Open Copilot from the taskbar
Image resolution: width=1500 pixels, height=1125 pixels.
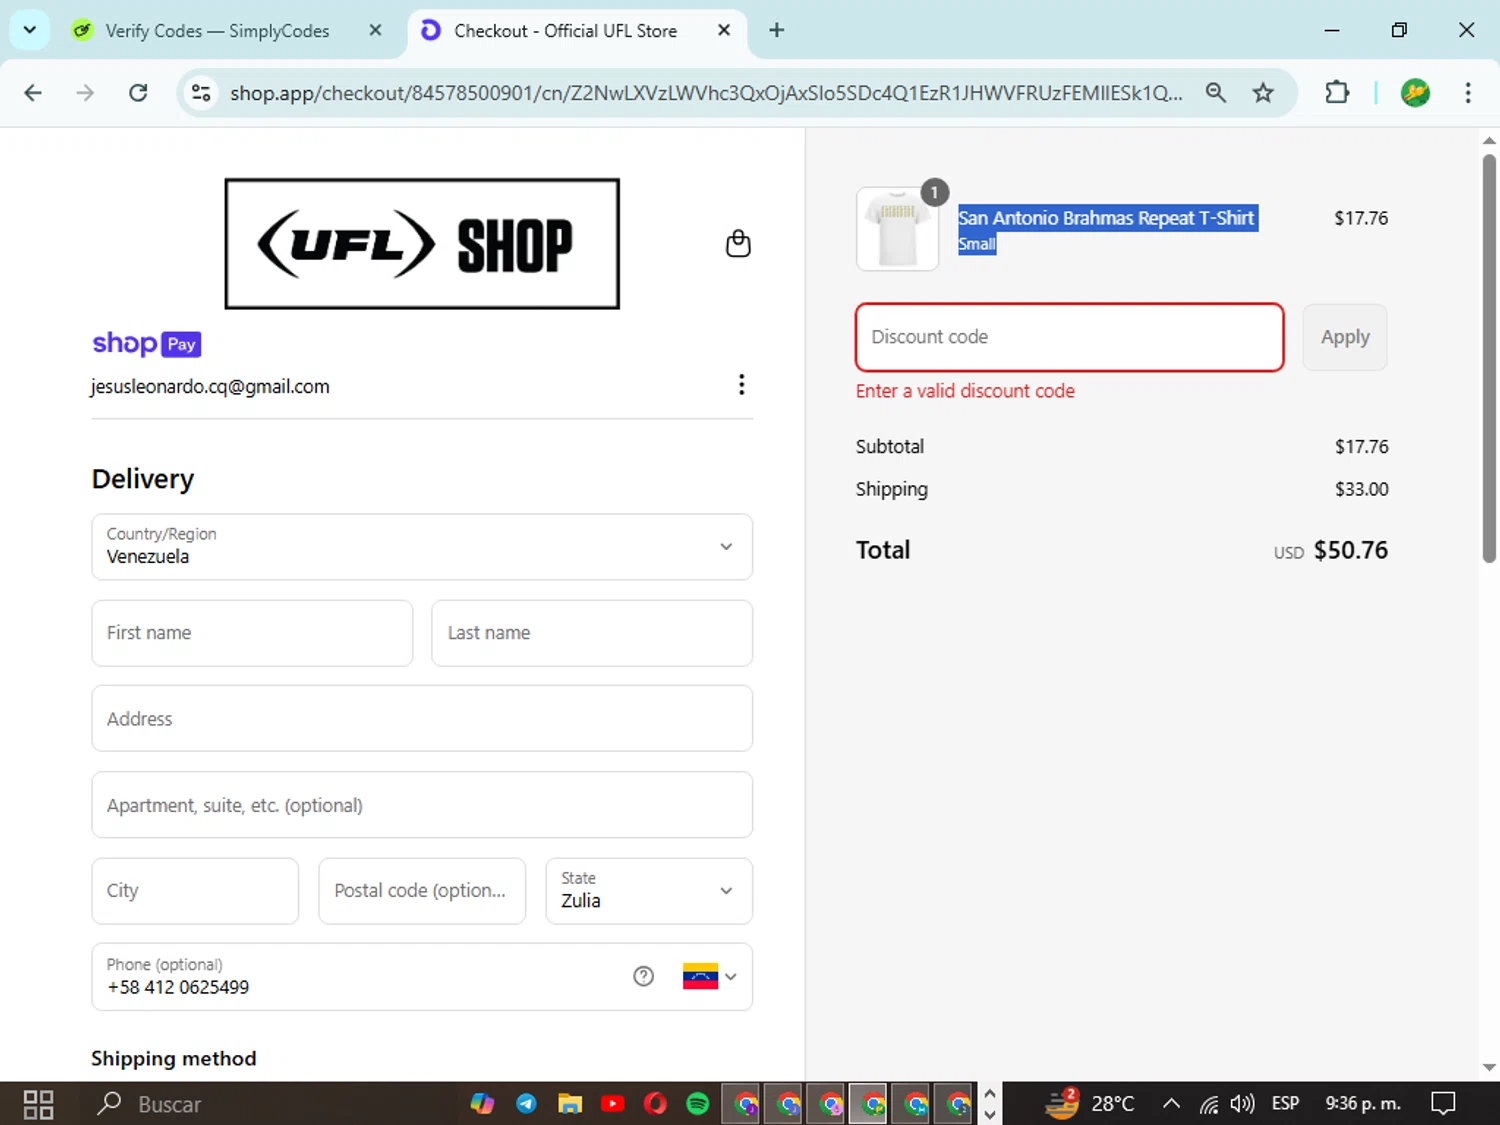coord(483,1104)
